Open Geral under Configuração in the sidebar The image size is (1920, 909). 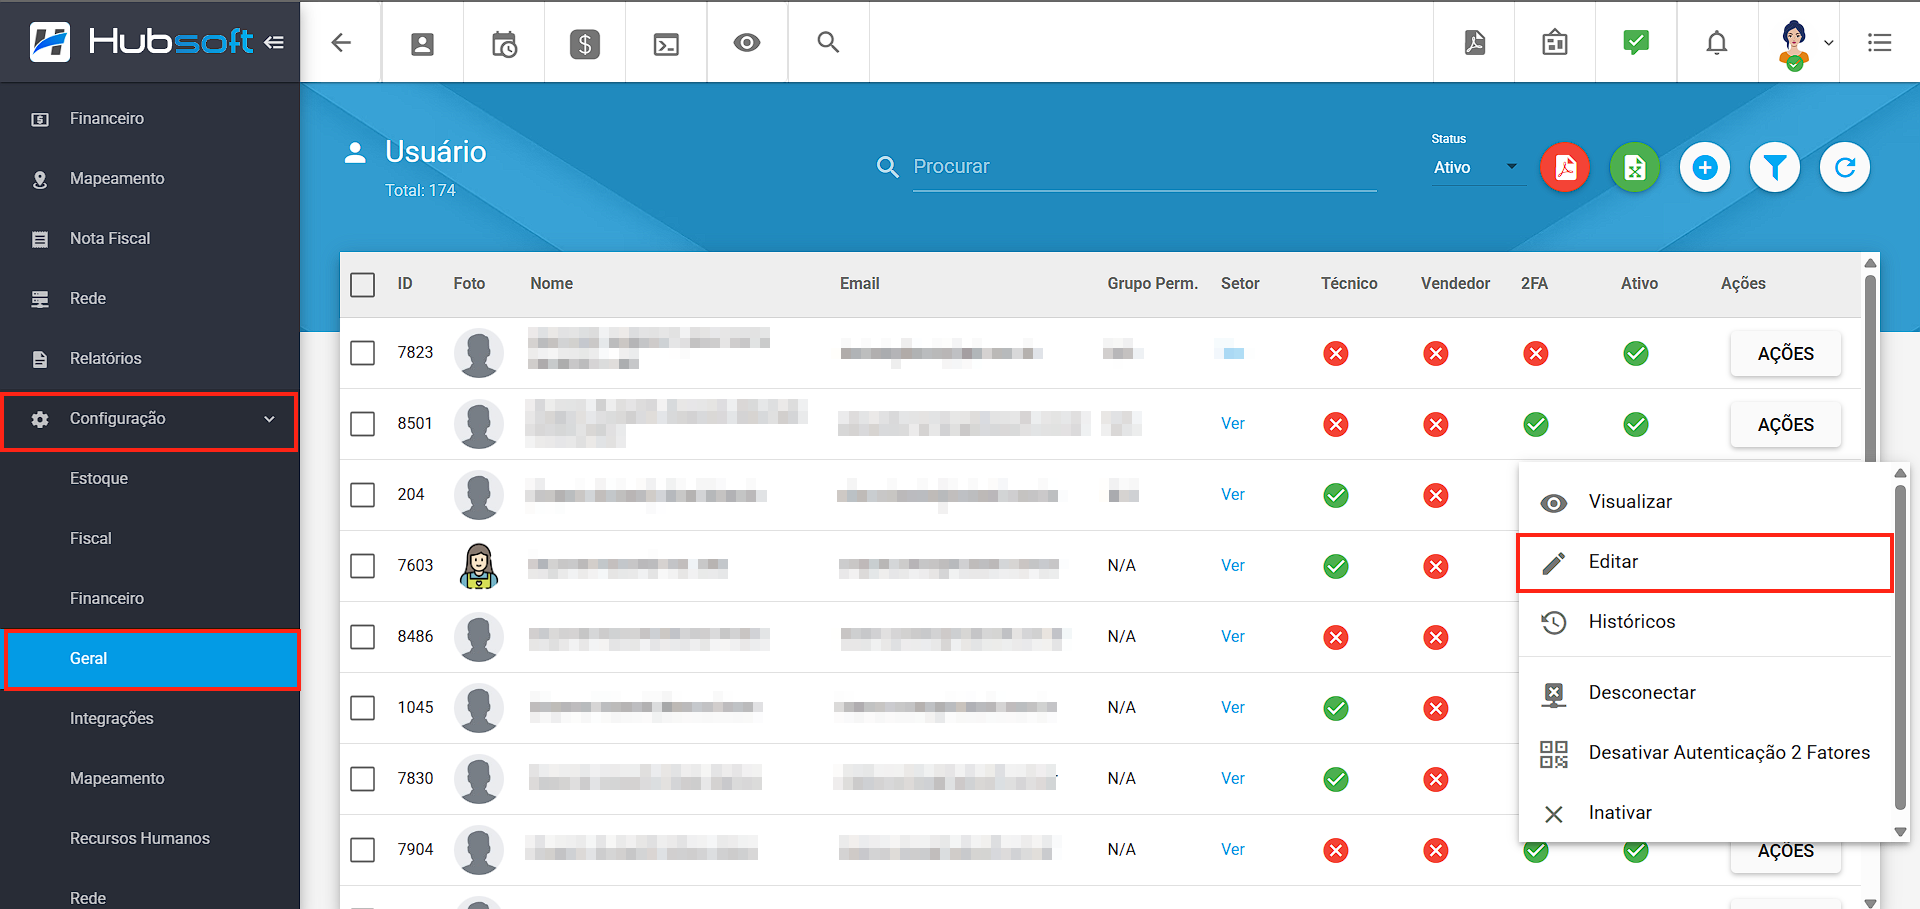(152, 659)
